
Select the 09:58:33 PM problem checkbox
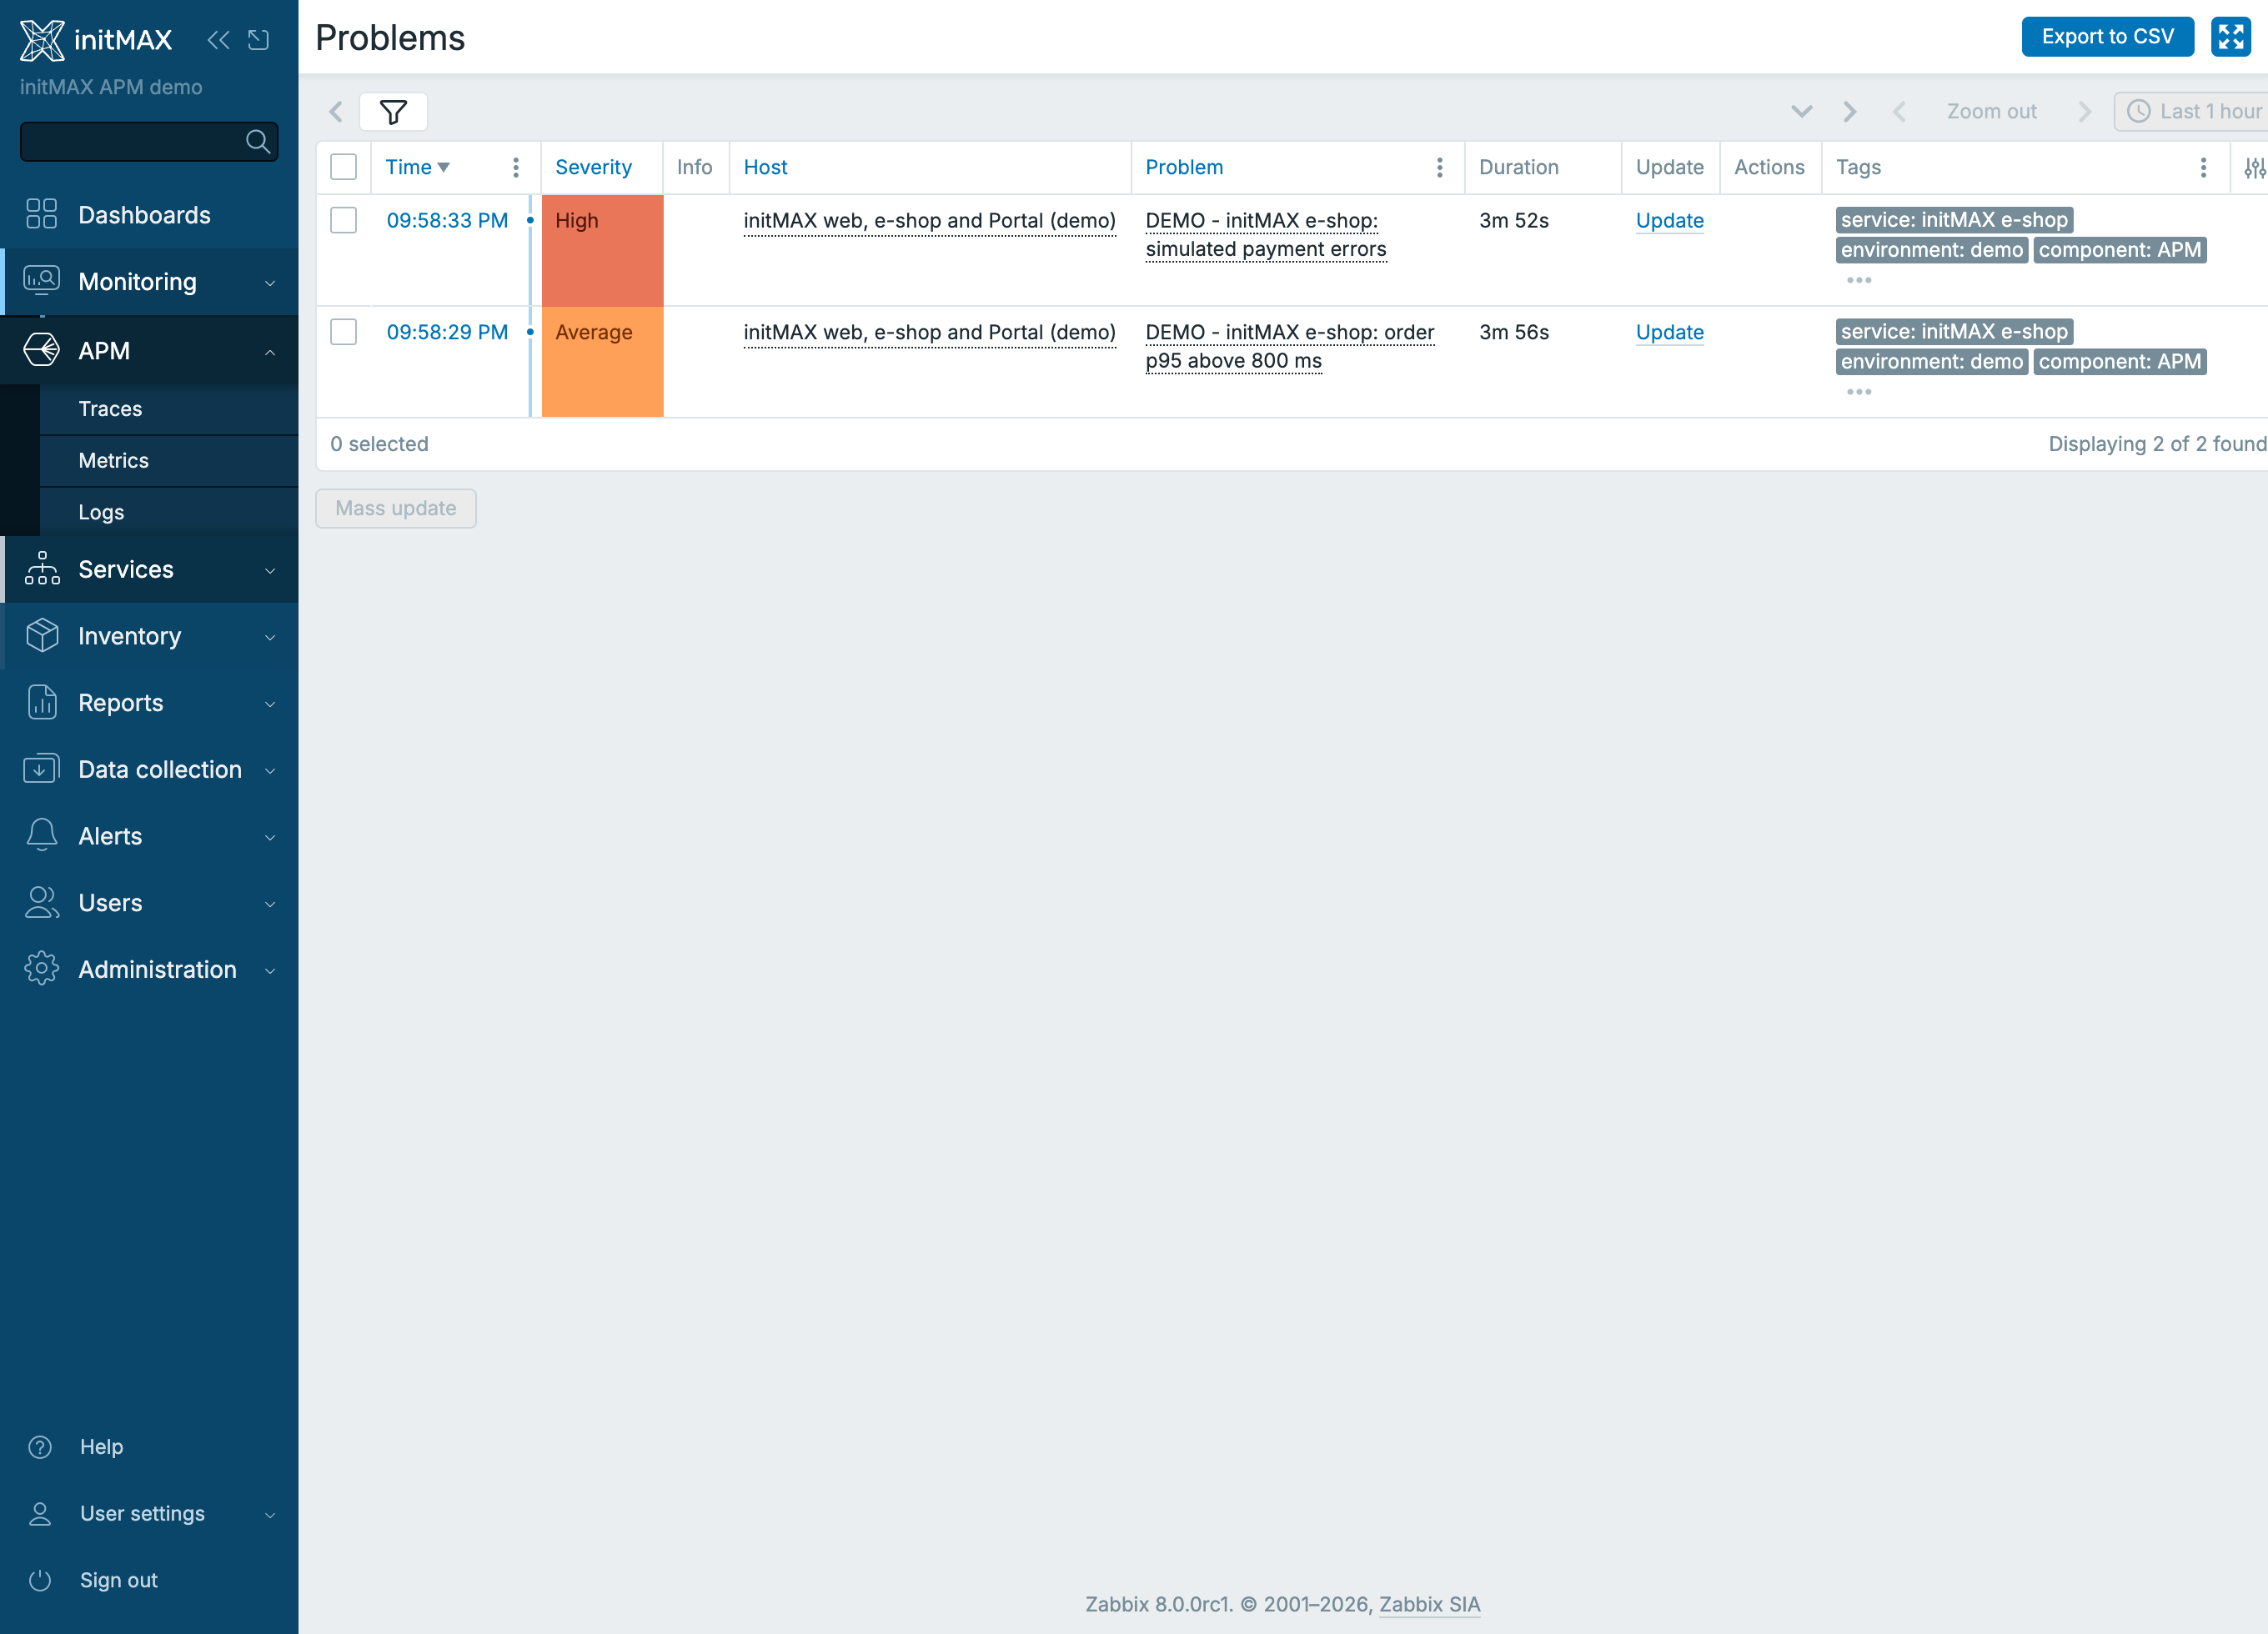click(343, 220)
